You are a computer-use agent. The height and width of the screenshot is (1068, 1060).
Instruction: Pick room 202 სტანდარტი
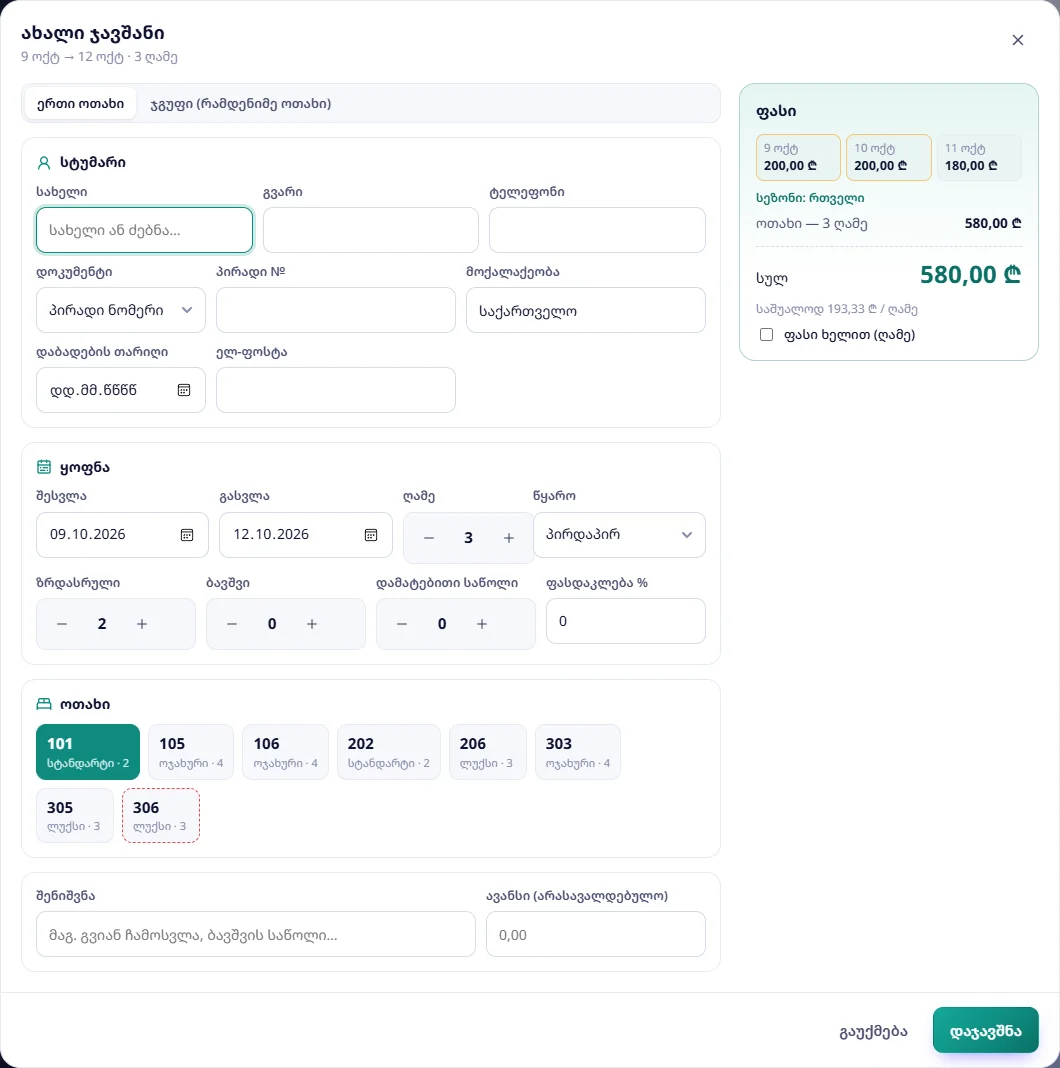tap(388, 752)
